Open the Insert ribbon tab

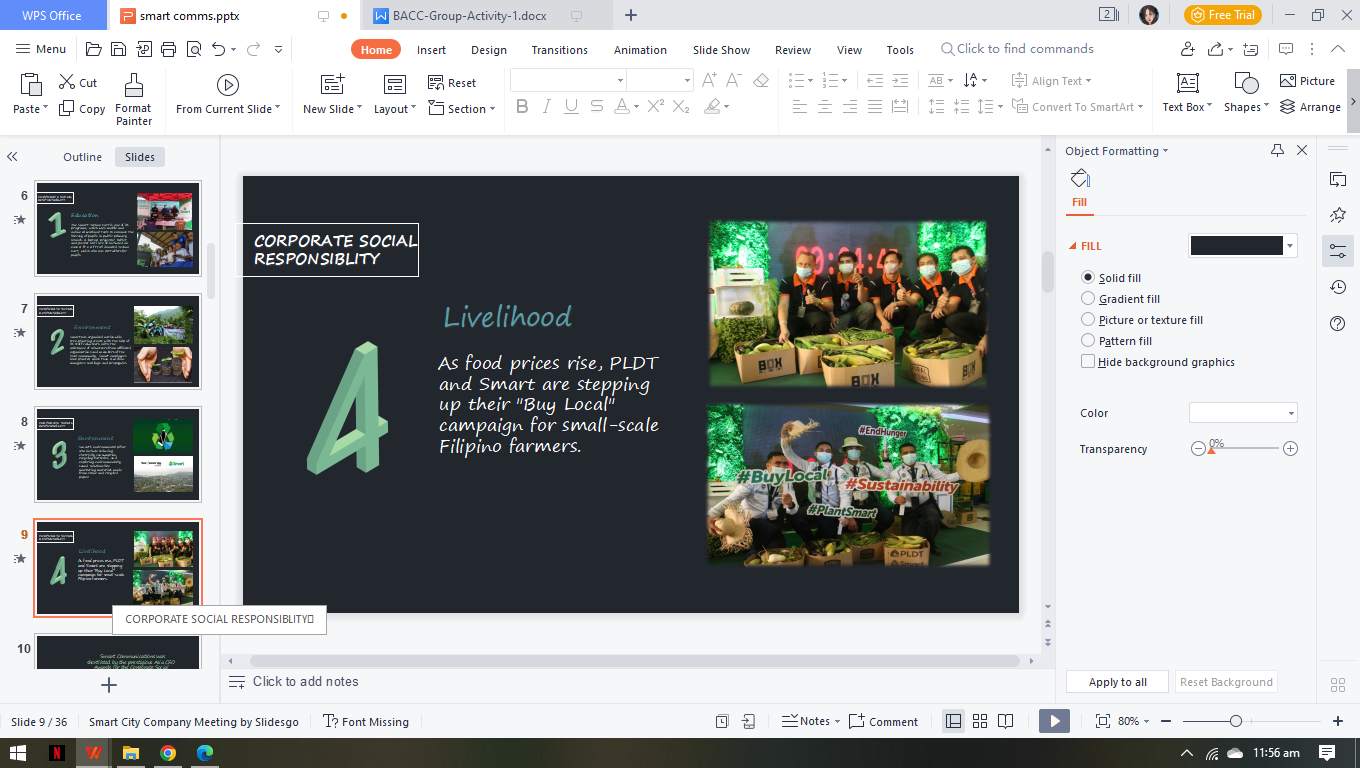(432, 50)
